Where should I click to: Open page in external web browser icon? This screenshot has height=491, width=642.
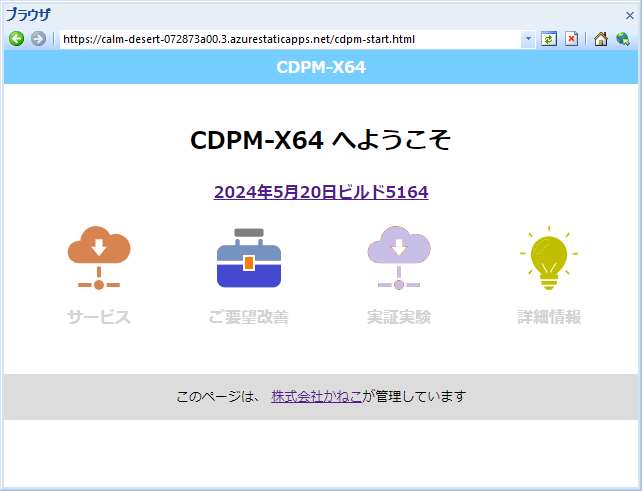coord(623,39)
